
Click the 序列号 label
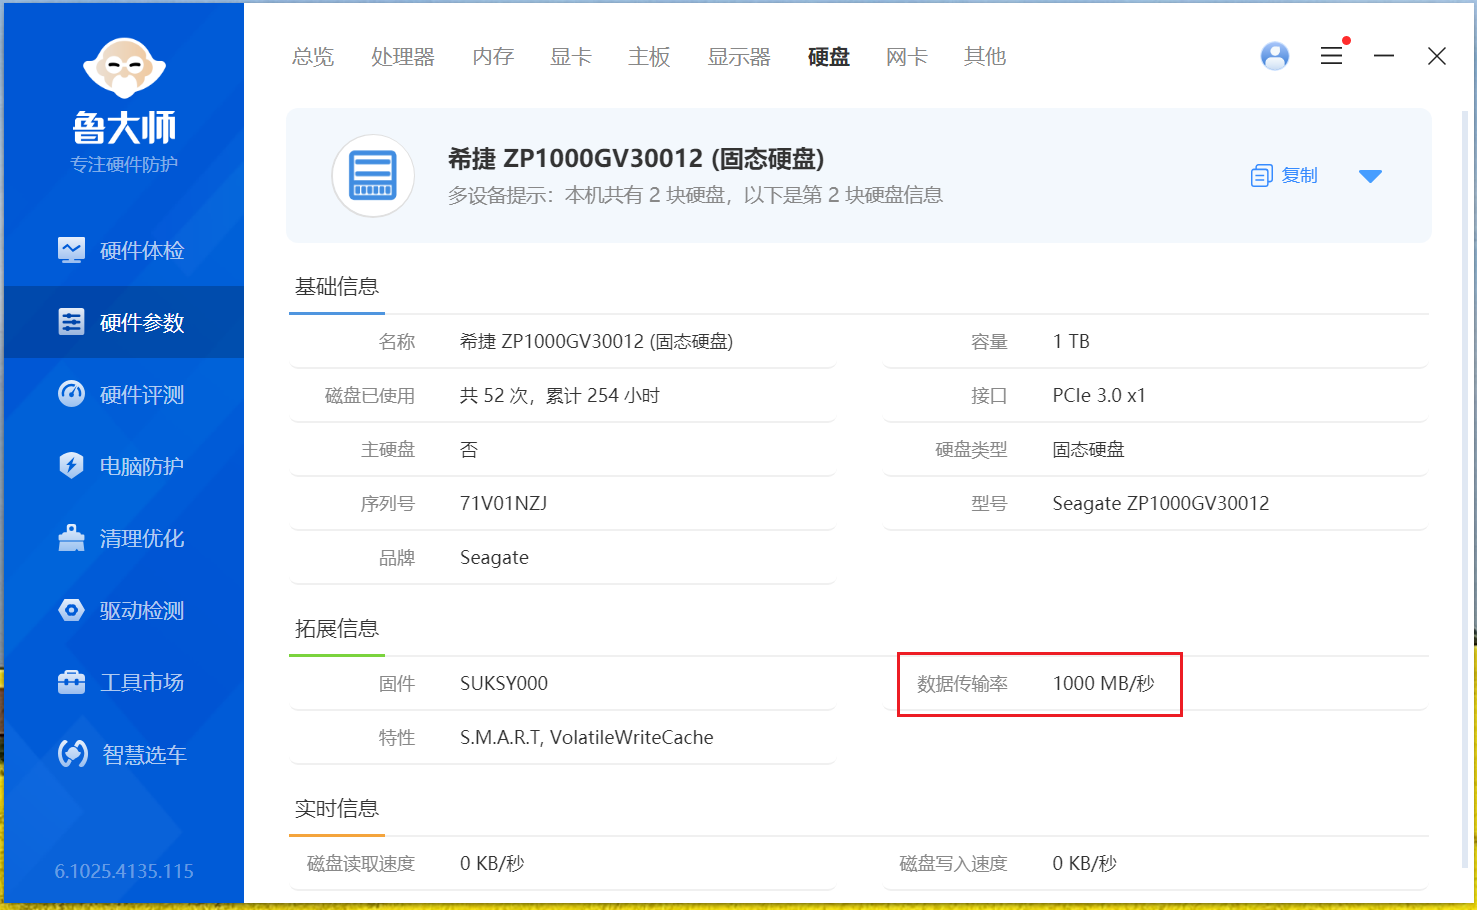(388, 504)
